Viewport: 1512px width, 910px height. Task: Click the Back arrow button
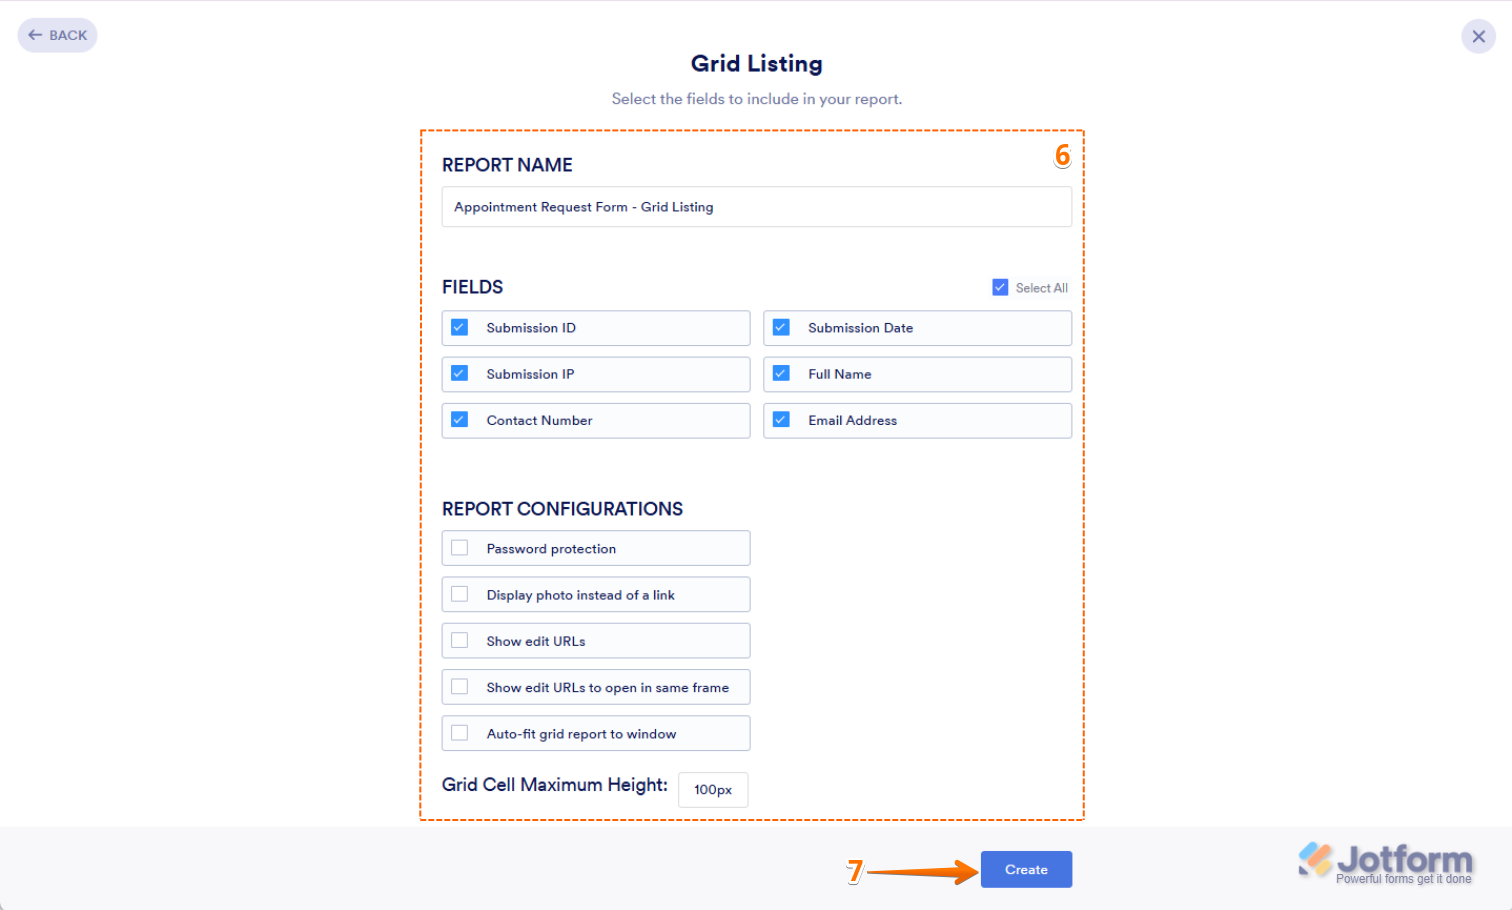57,35
